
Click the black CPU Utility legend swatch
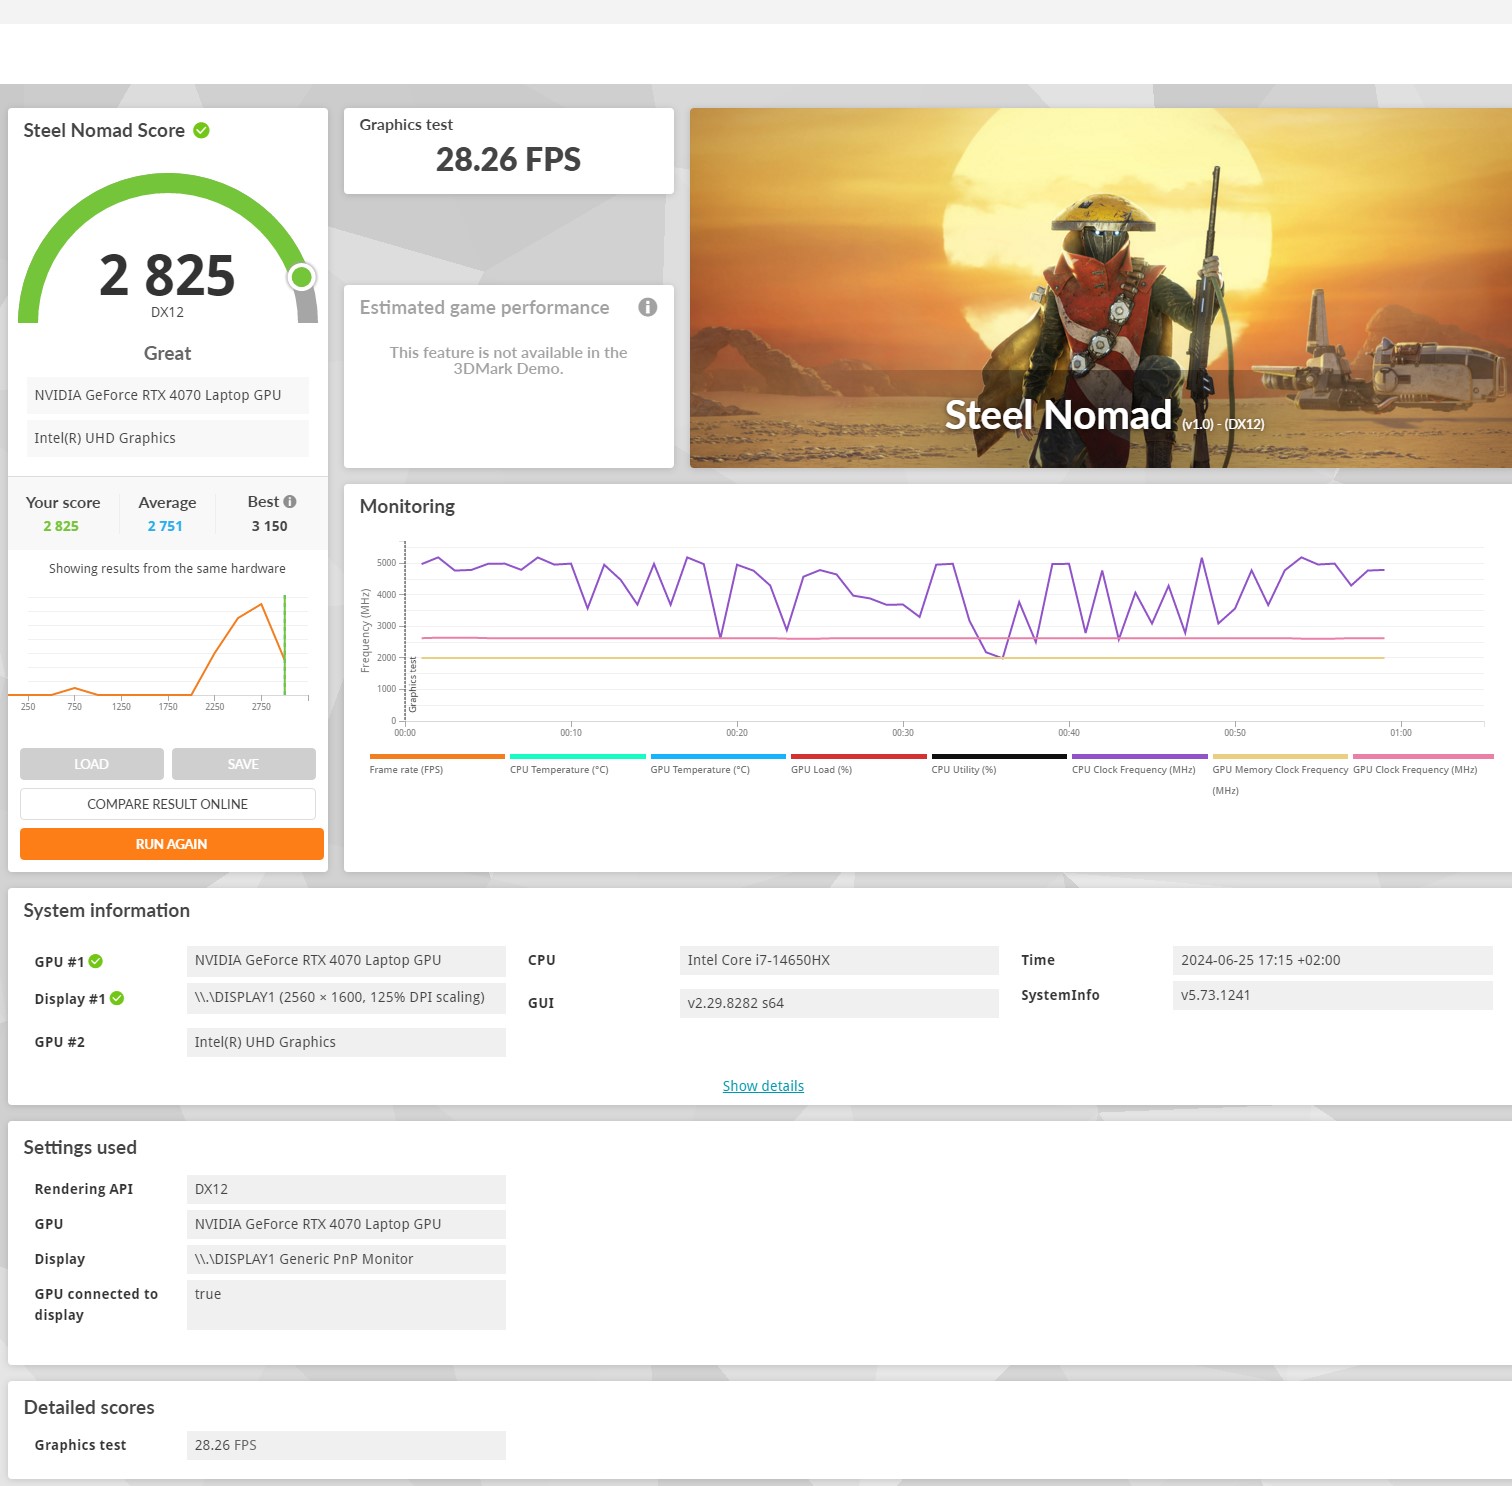point(998,757)
